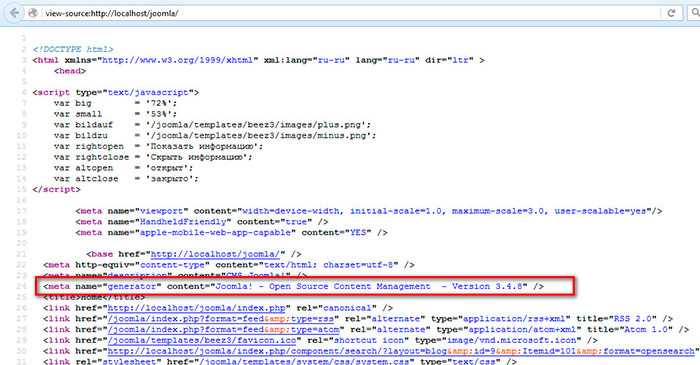Click the var bildauf plus.png line

pyautogui.click(x=212, y=124)
